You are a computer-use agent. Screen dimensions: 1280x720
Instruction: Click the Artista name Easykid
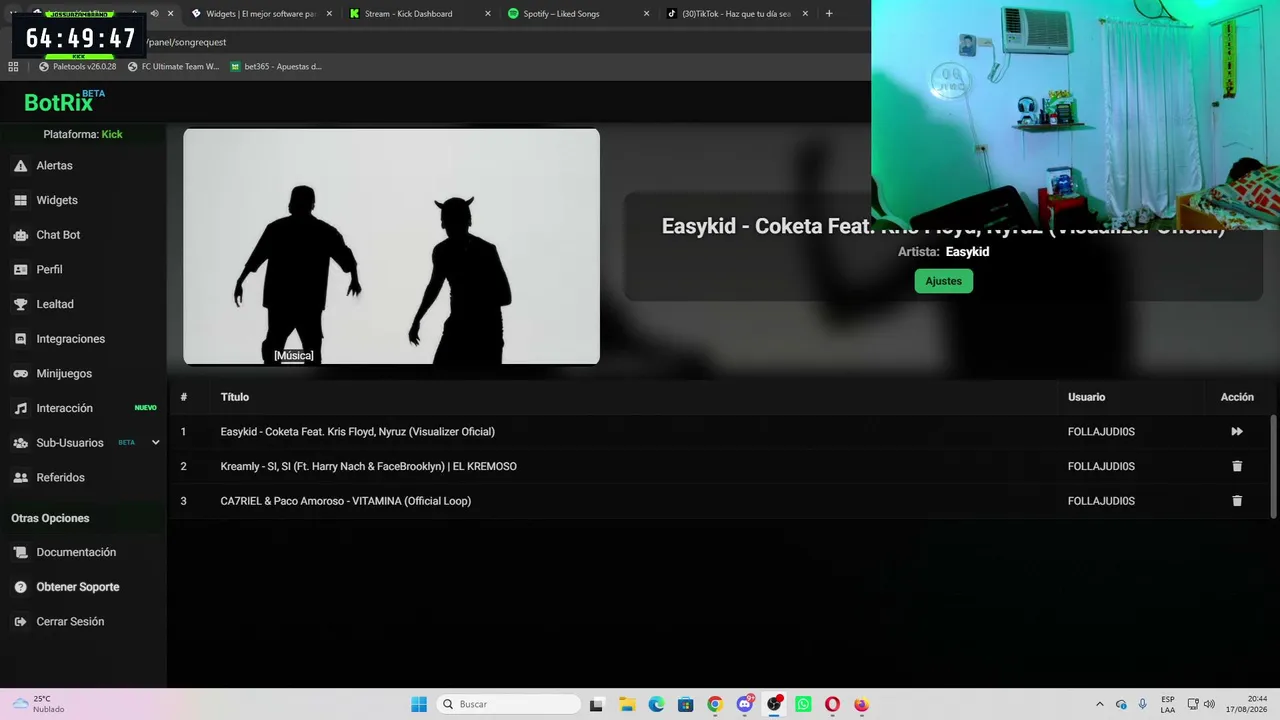click(967, 252)
